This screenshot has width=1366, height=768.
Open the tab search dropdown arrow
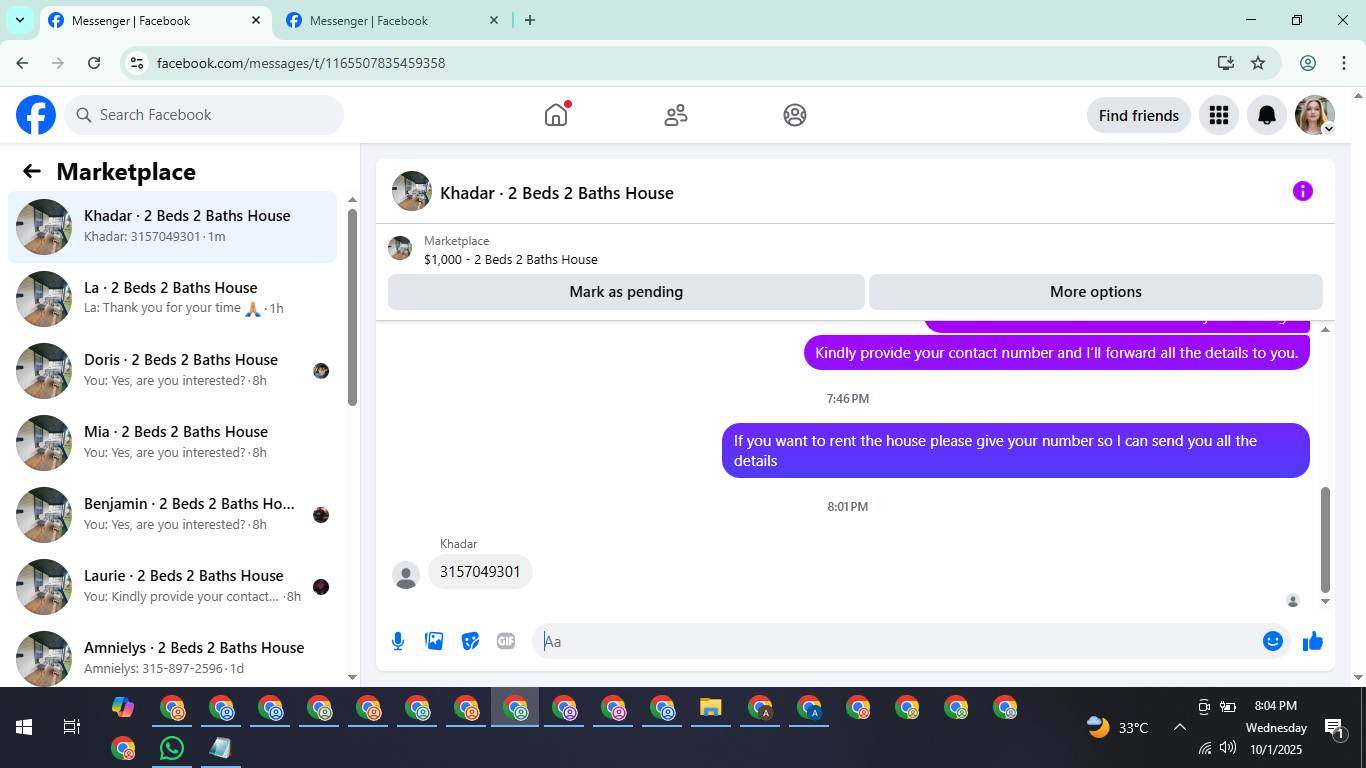coord(19,20)
